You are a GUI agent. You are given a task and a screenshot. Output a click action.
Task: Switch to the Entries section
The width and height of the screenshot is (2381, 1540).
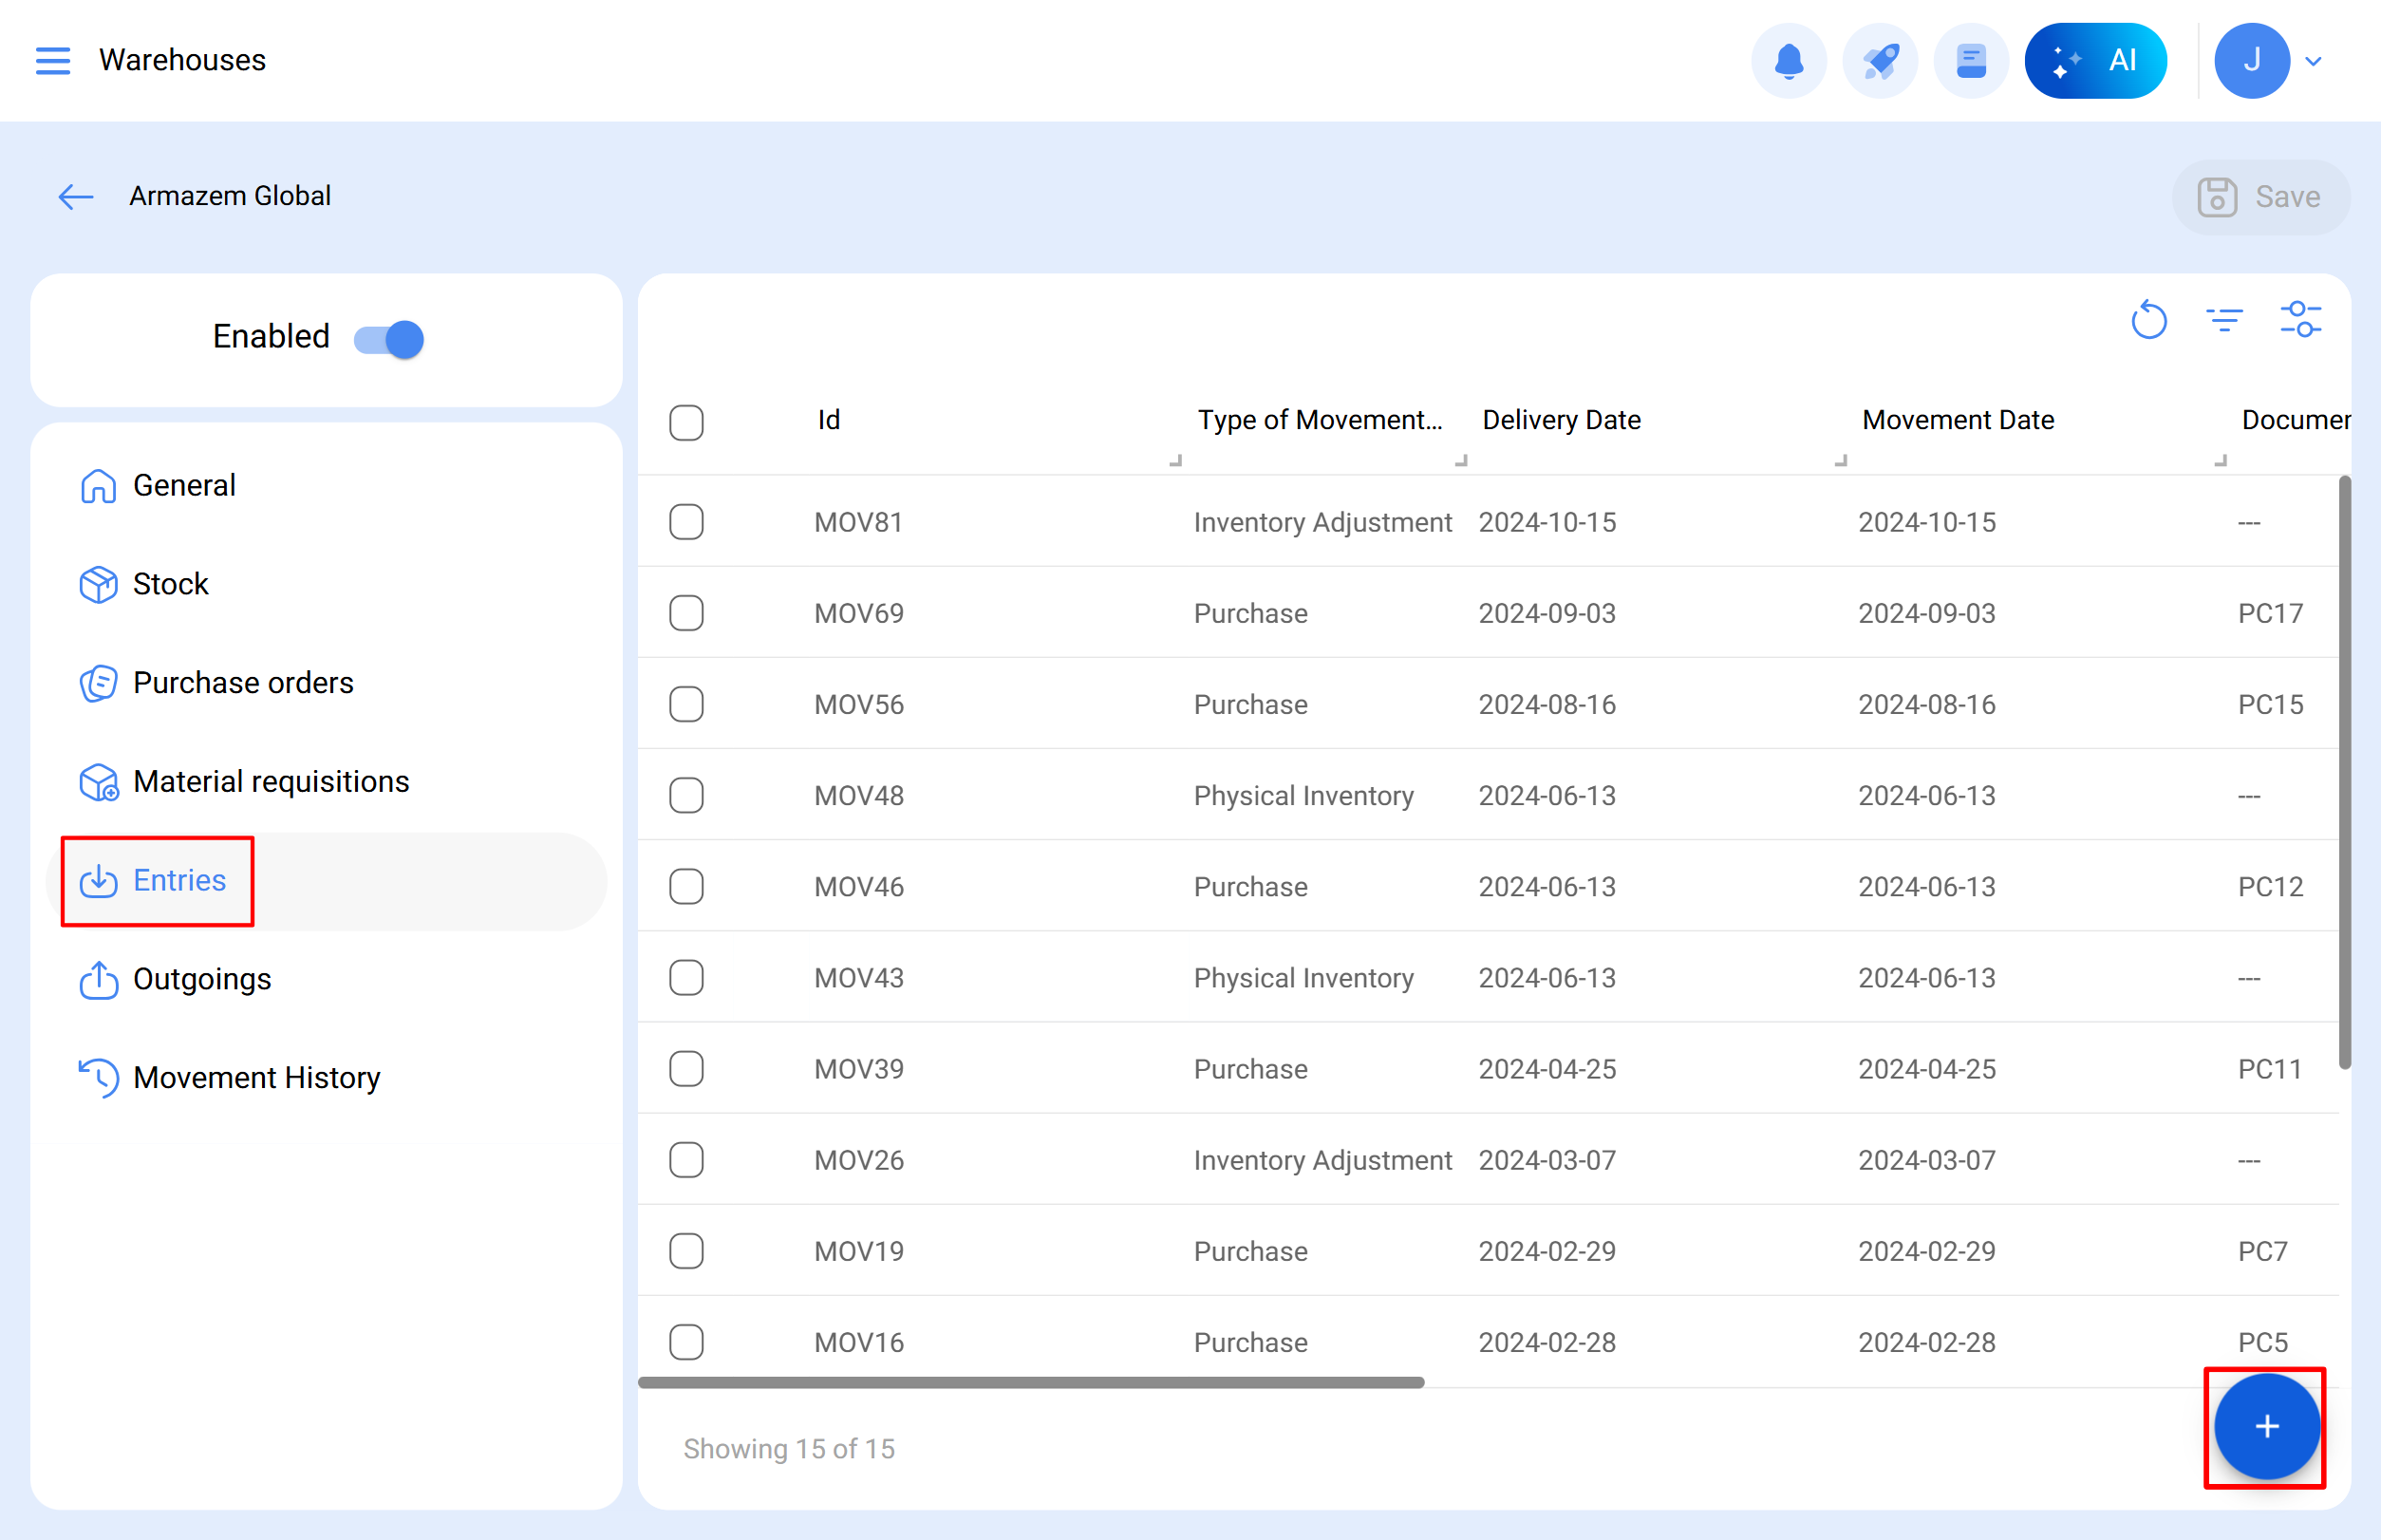(180, 881)
